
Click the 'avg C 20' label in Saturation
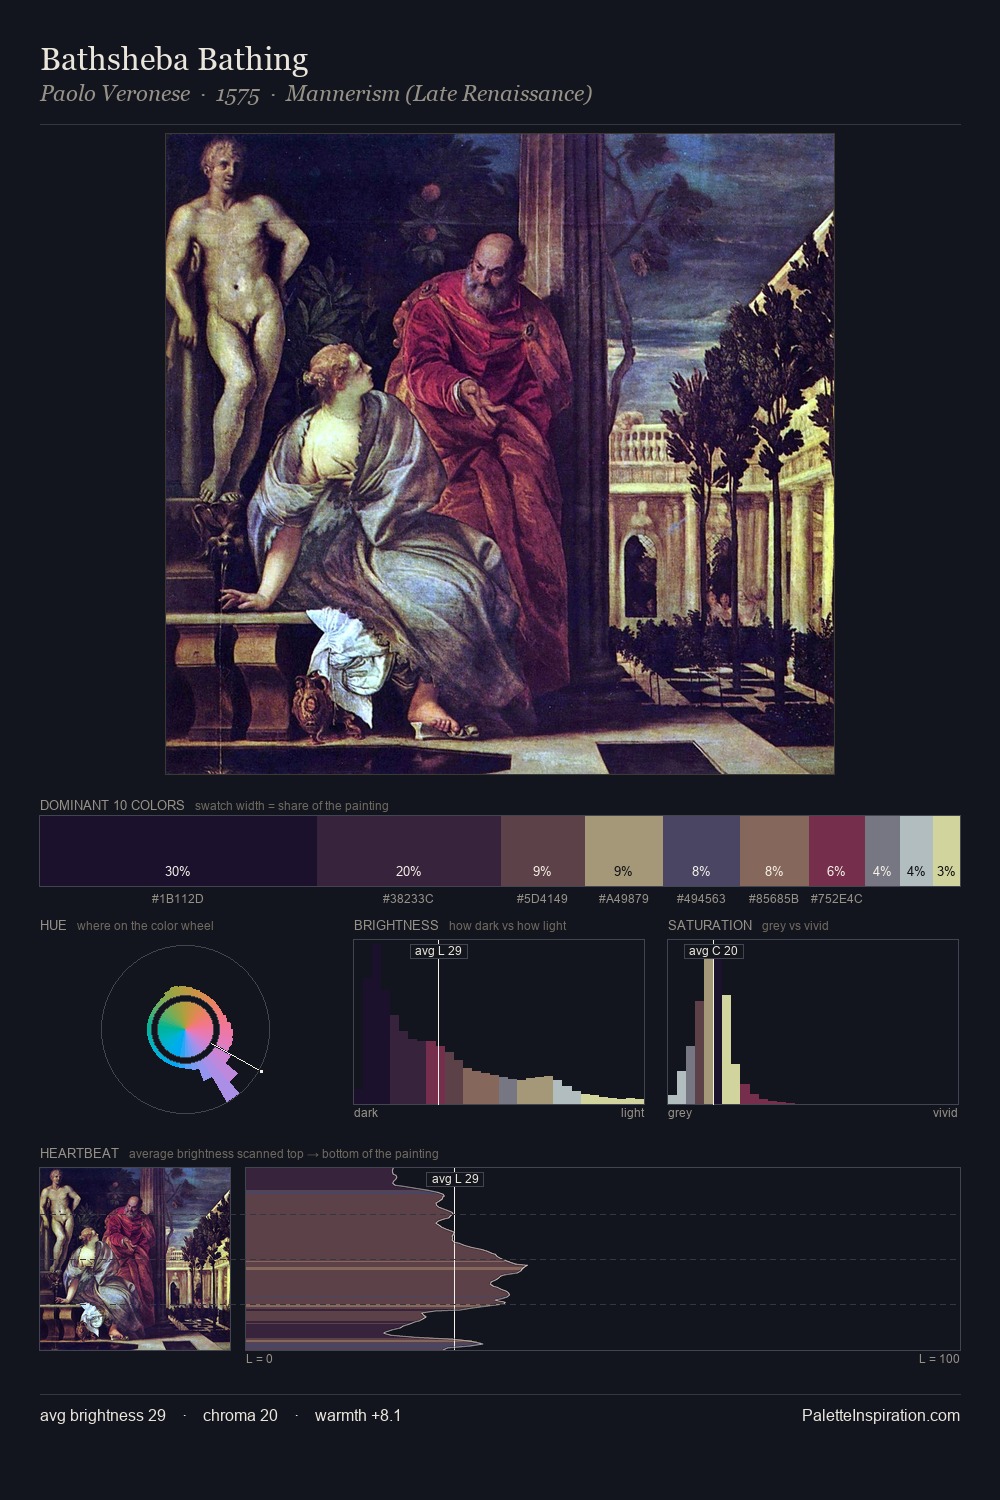tap(713, 951)
